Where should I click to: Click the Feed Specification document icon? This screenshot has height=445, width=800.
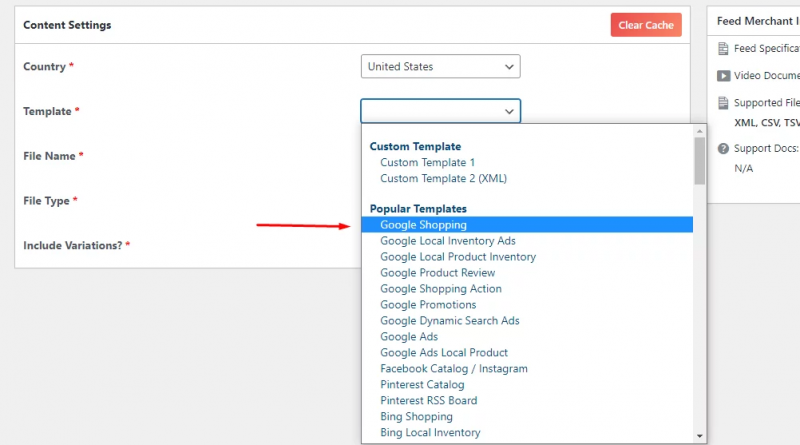click(723, 48)
